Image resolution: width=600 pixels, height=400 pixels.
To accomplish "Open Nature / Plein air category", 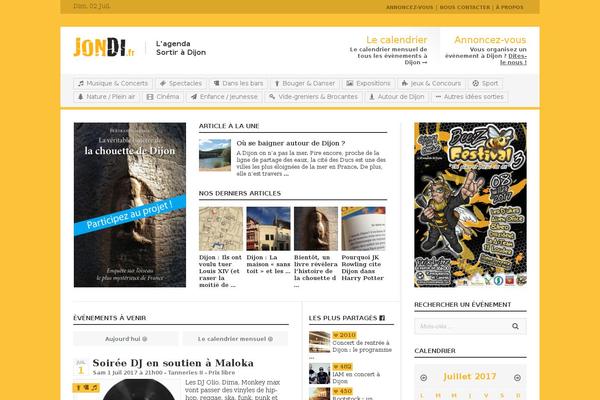I will (106, 97).
